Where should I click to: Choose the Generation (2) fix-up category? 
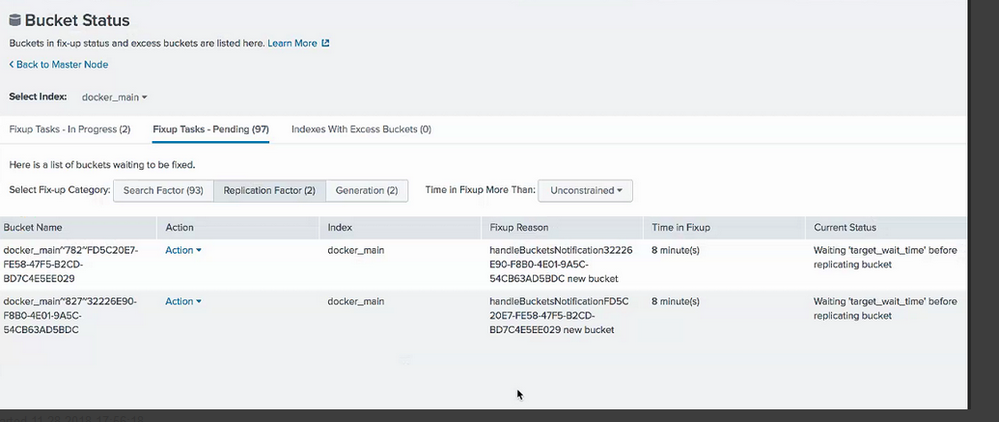(x=366, y=190)
